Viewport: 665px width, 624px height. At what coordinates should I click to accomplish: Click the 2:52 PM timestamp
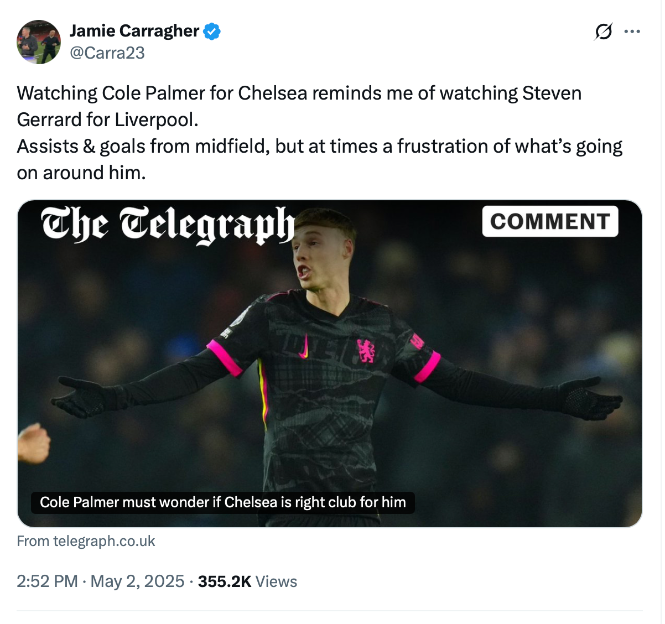click(48, 581)
